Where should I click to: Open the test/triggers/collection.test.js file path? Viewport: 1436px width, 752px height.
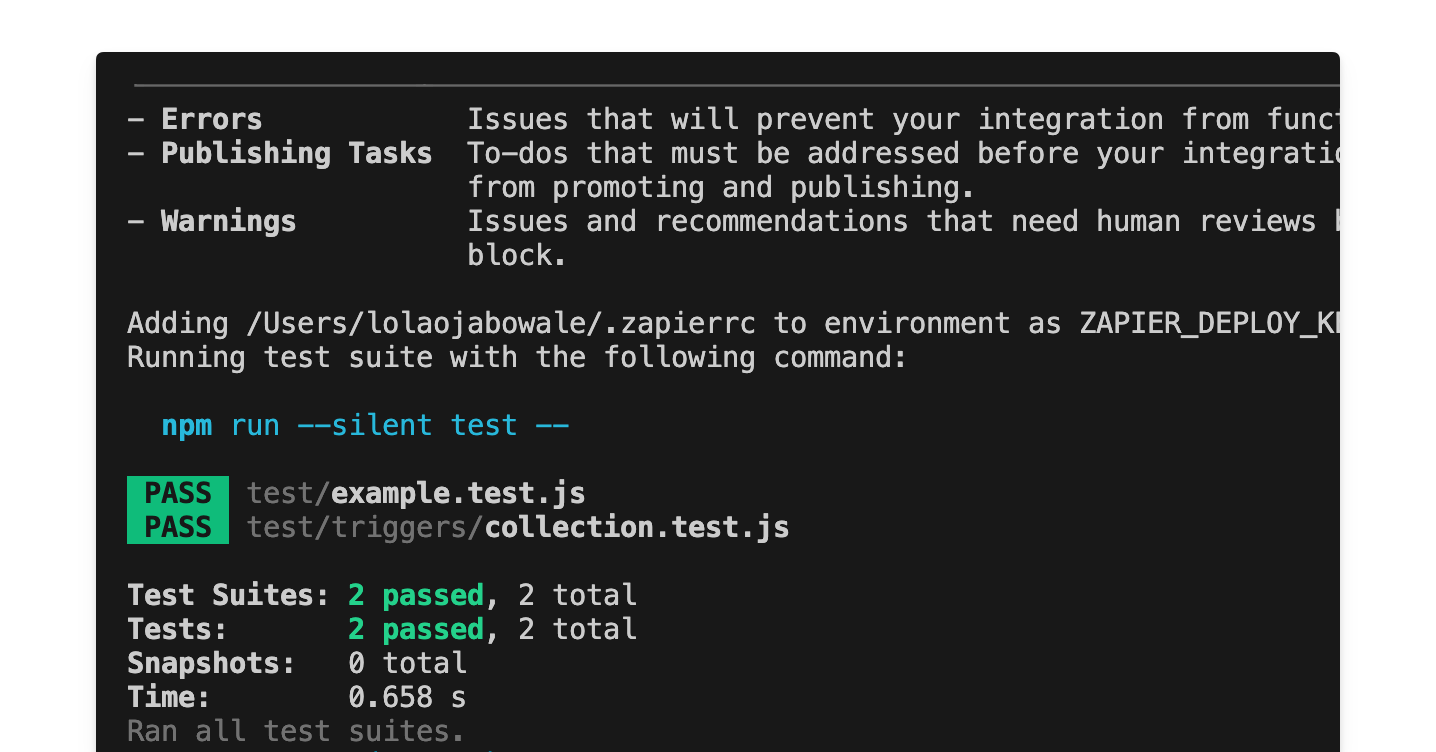[518, 527]
